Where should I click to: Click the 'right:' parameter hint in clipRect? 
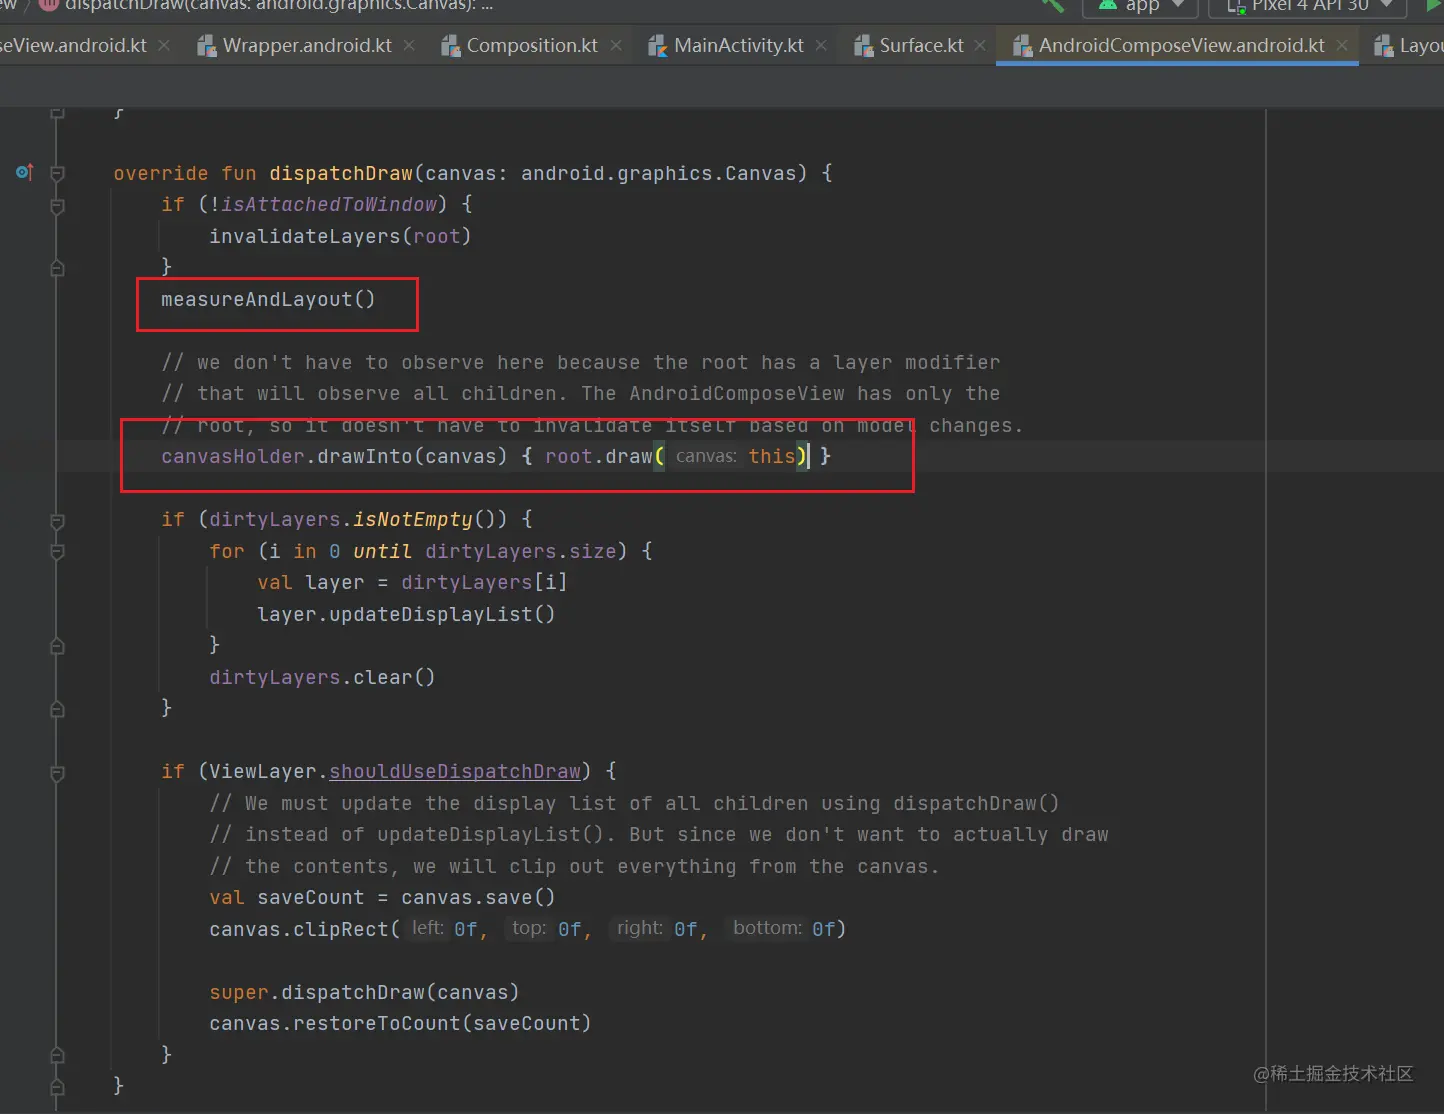(640, 928)
